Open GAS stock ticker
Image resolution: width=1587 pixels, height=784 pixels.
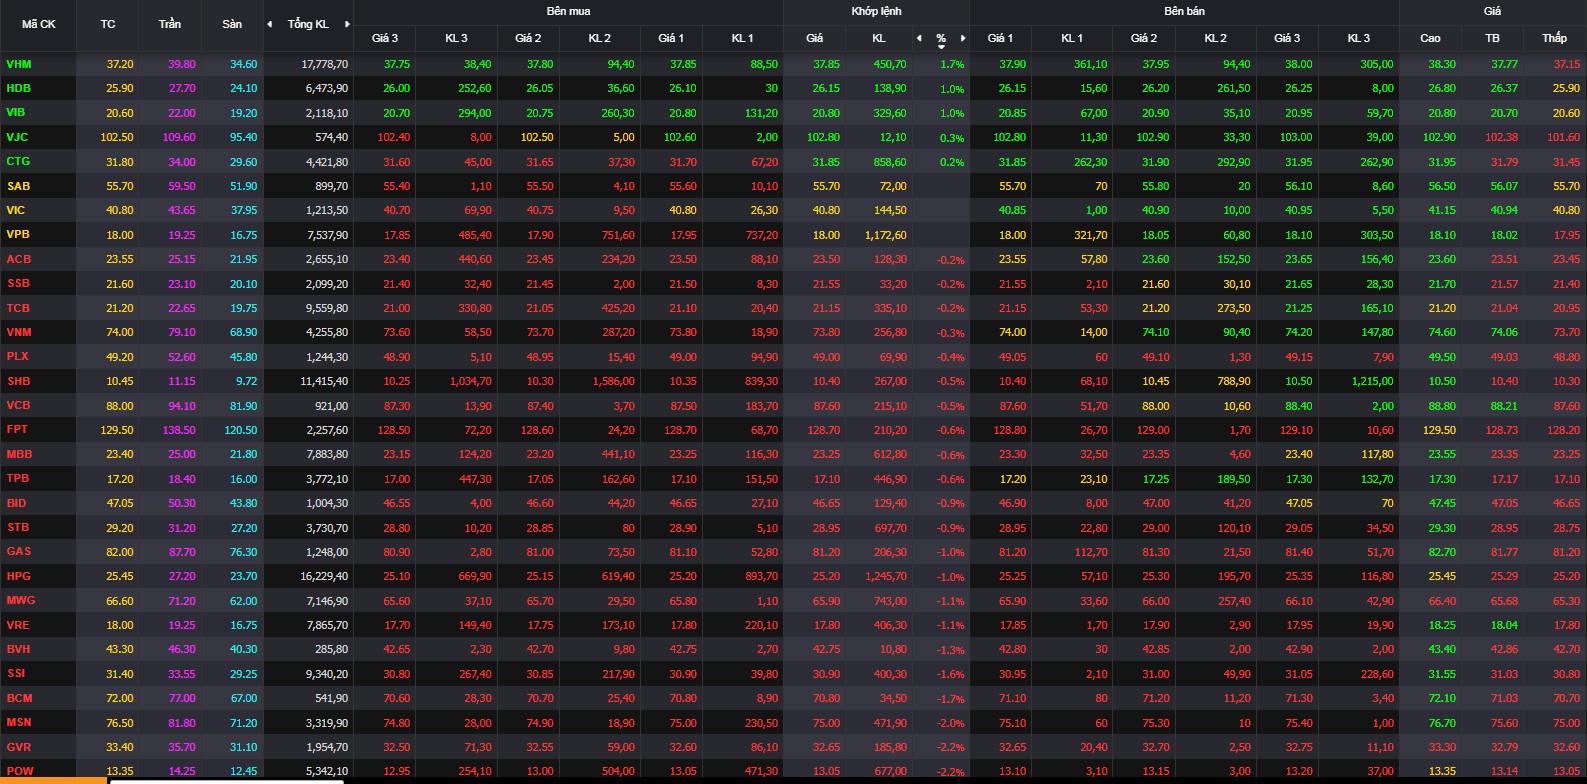point(18,551)
